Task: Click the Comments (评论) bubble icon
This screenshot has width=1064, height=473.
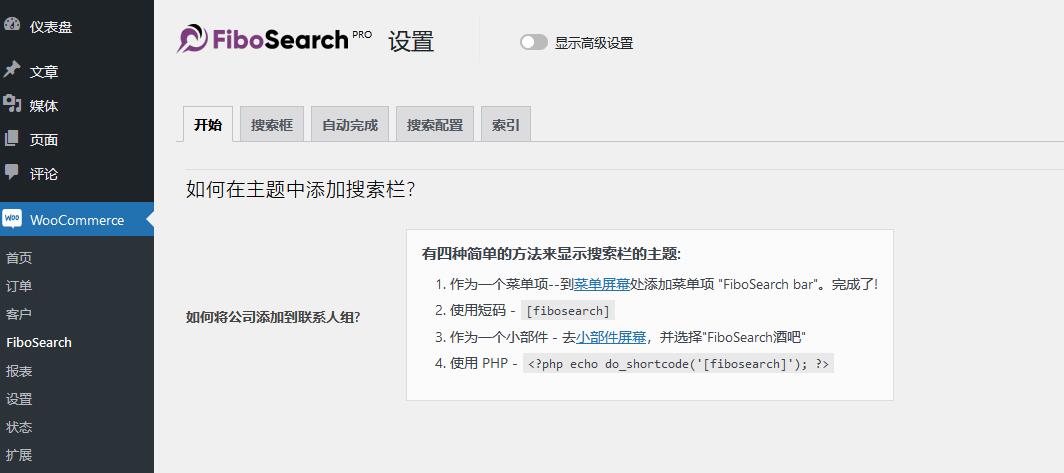Action: (x=12, y=172)
